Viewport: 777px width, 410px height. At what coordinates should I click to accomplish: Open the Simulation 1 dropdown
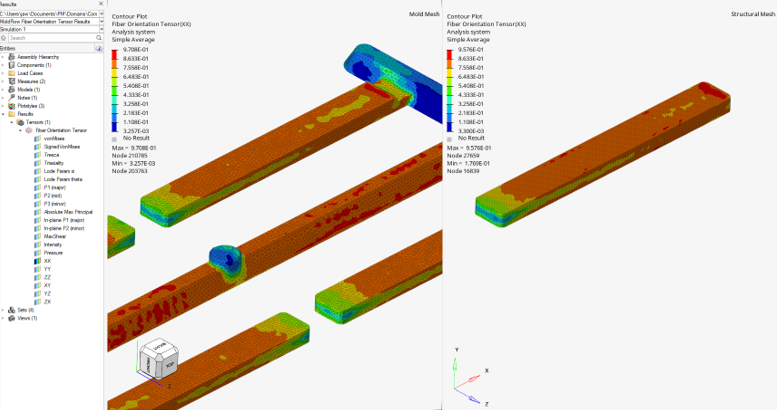tap(101, 30)
